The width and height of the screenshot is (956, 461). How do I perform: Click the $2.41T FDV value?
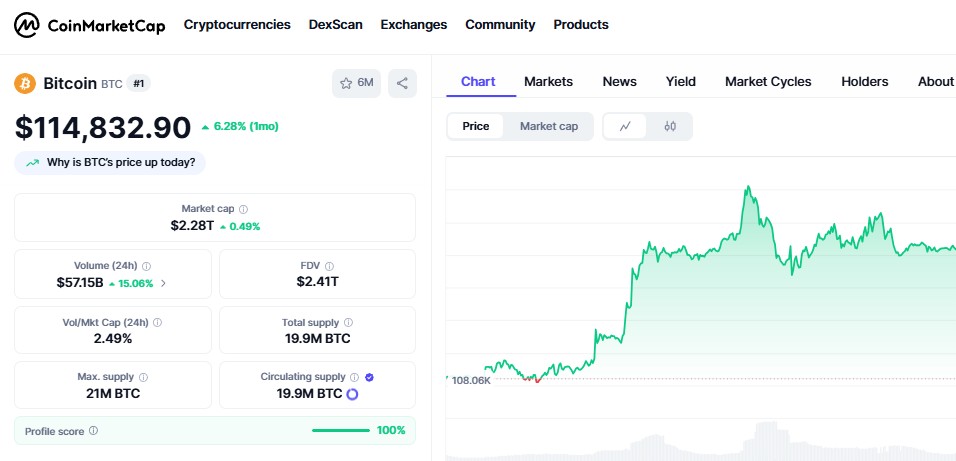[x=317, y=282]
